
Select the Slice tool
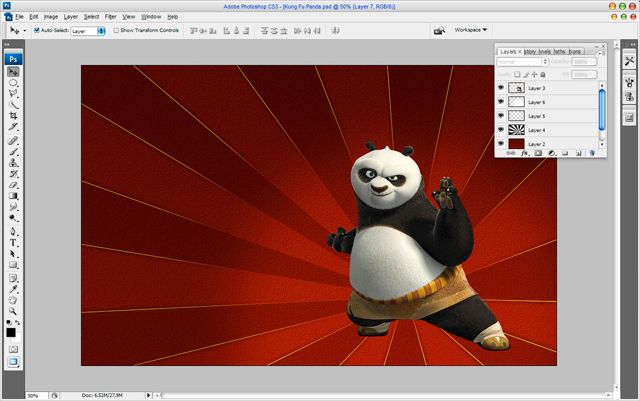pos(13,127)
